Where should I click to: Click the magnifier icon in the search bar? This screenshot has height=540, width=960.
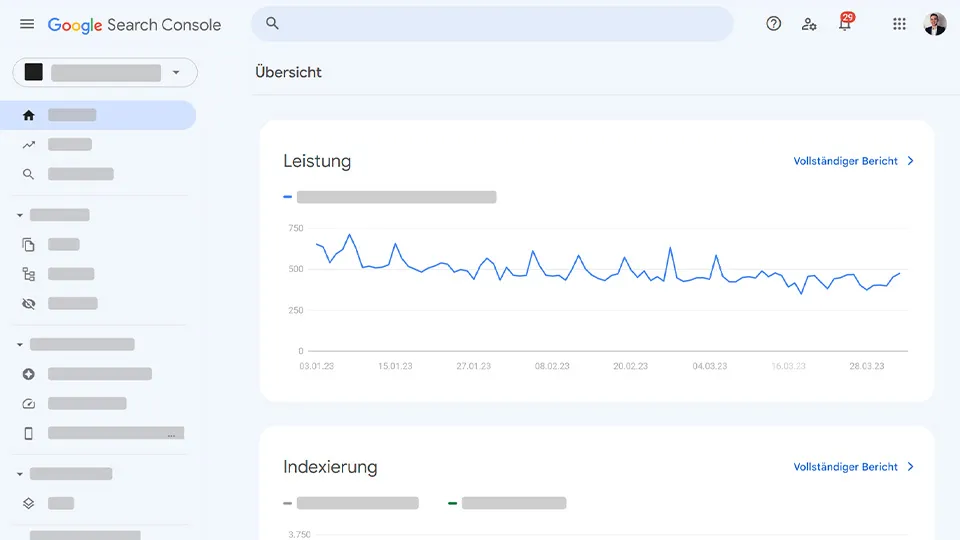pyautogui.click(x=272, y=23)
